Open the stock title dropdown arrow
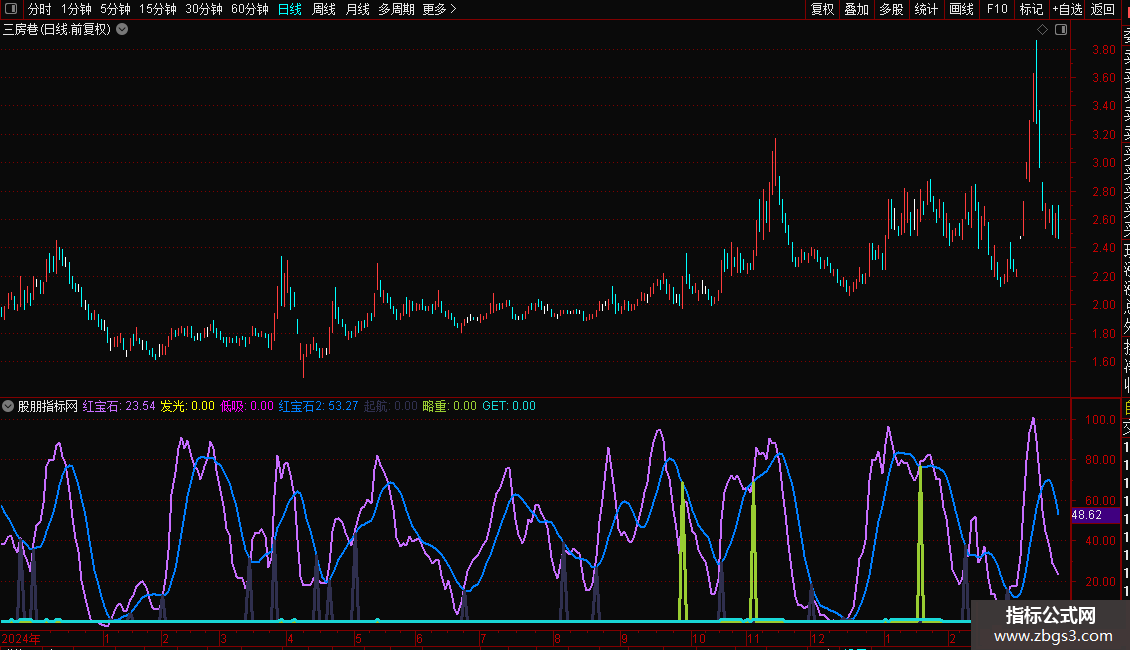The width and height of the screenshot is (1130, 650). (123, 30)
